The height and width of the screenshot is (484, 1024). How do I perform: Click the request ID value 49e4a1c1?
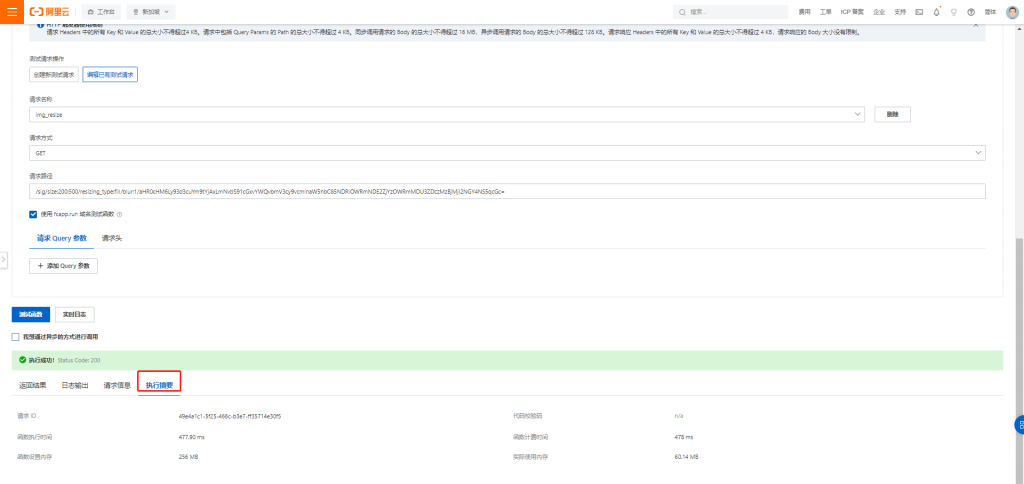pos(230,416)
